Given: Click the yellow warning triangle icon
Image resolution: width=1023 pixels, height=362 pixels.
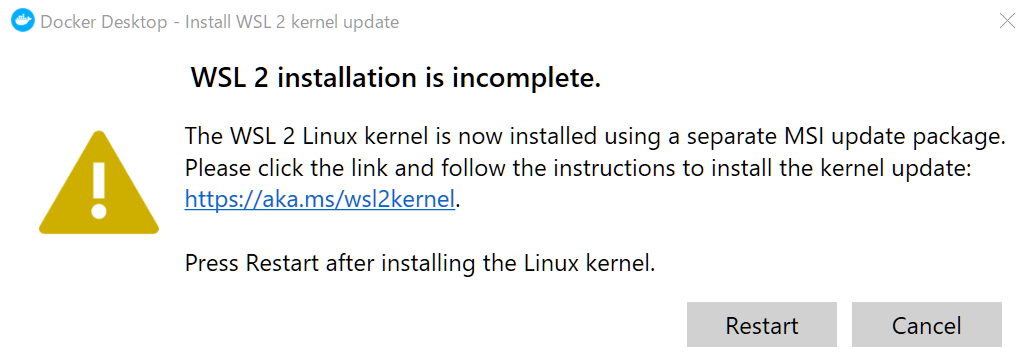Looking at the screenshot, I should pyautogui.click(x=99, y=183).
